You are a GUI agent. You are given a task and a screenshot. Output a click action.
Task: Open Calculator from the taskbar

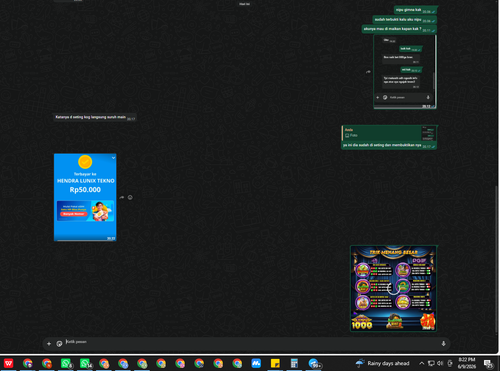(x=294, y=363)
